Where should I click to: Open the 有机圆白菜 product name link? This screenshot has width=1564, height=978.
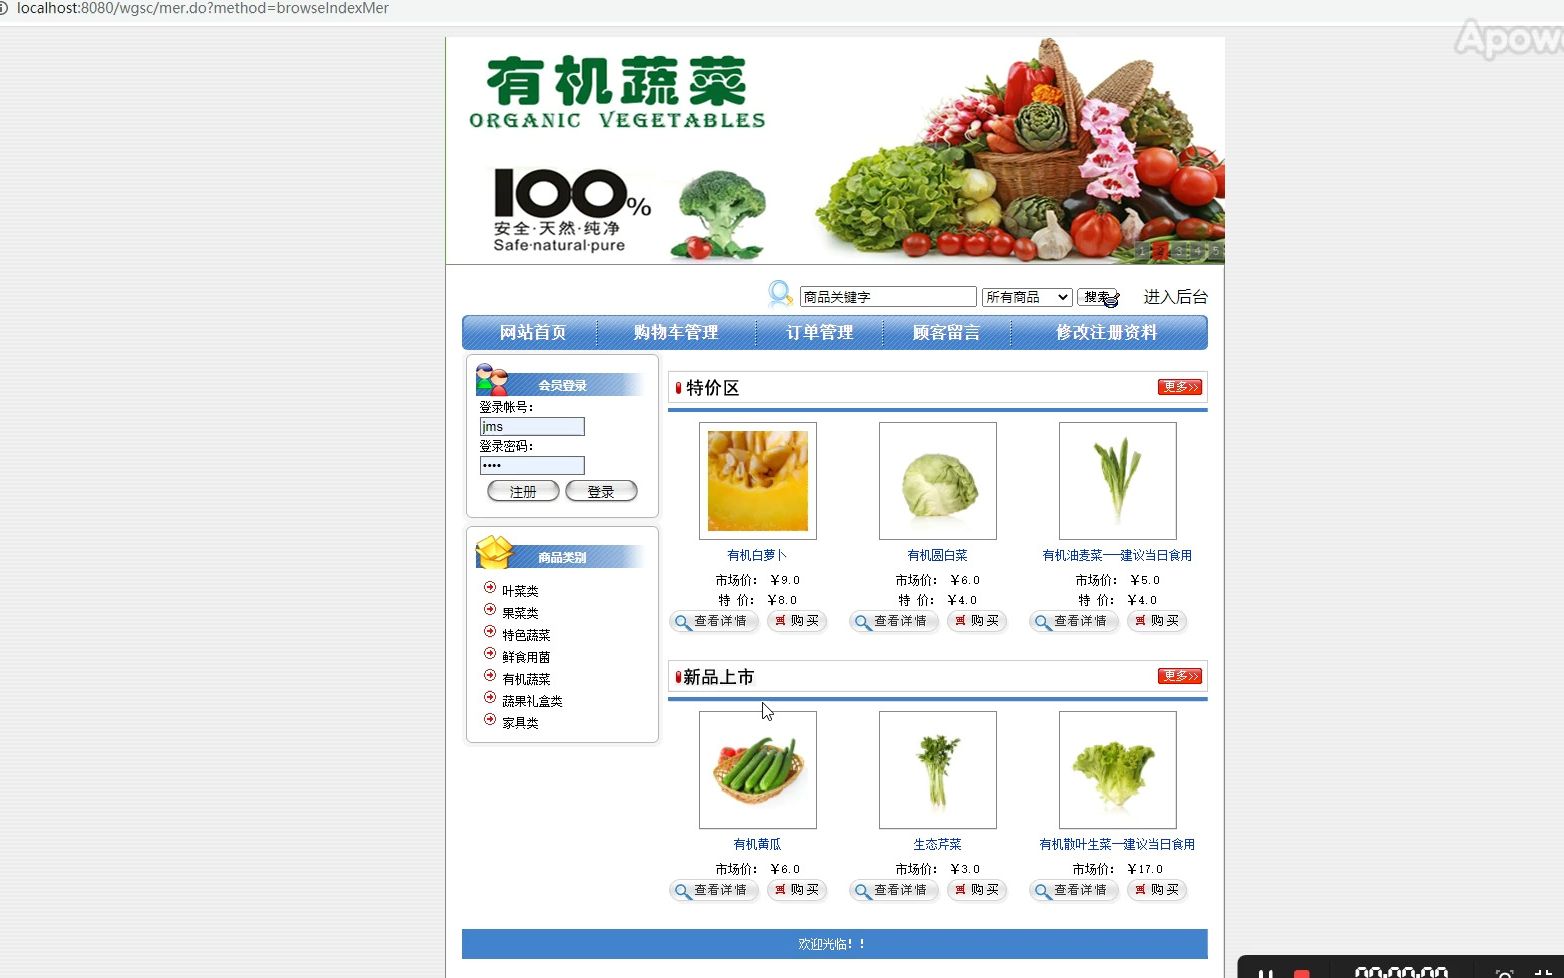(937, 555)
